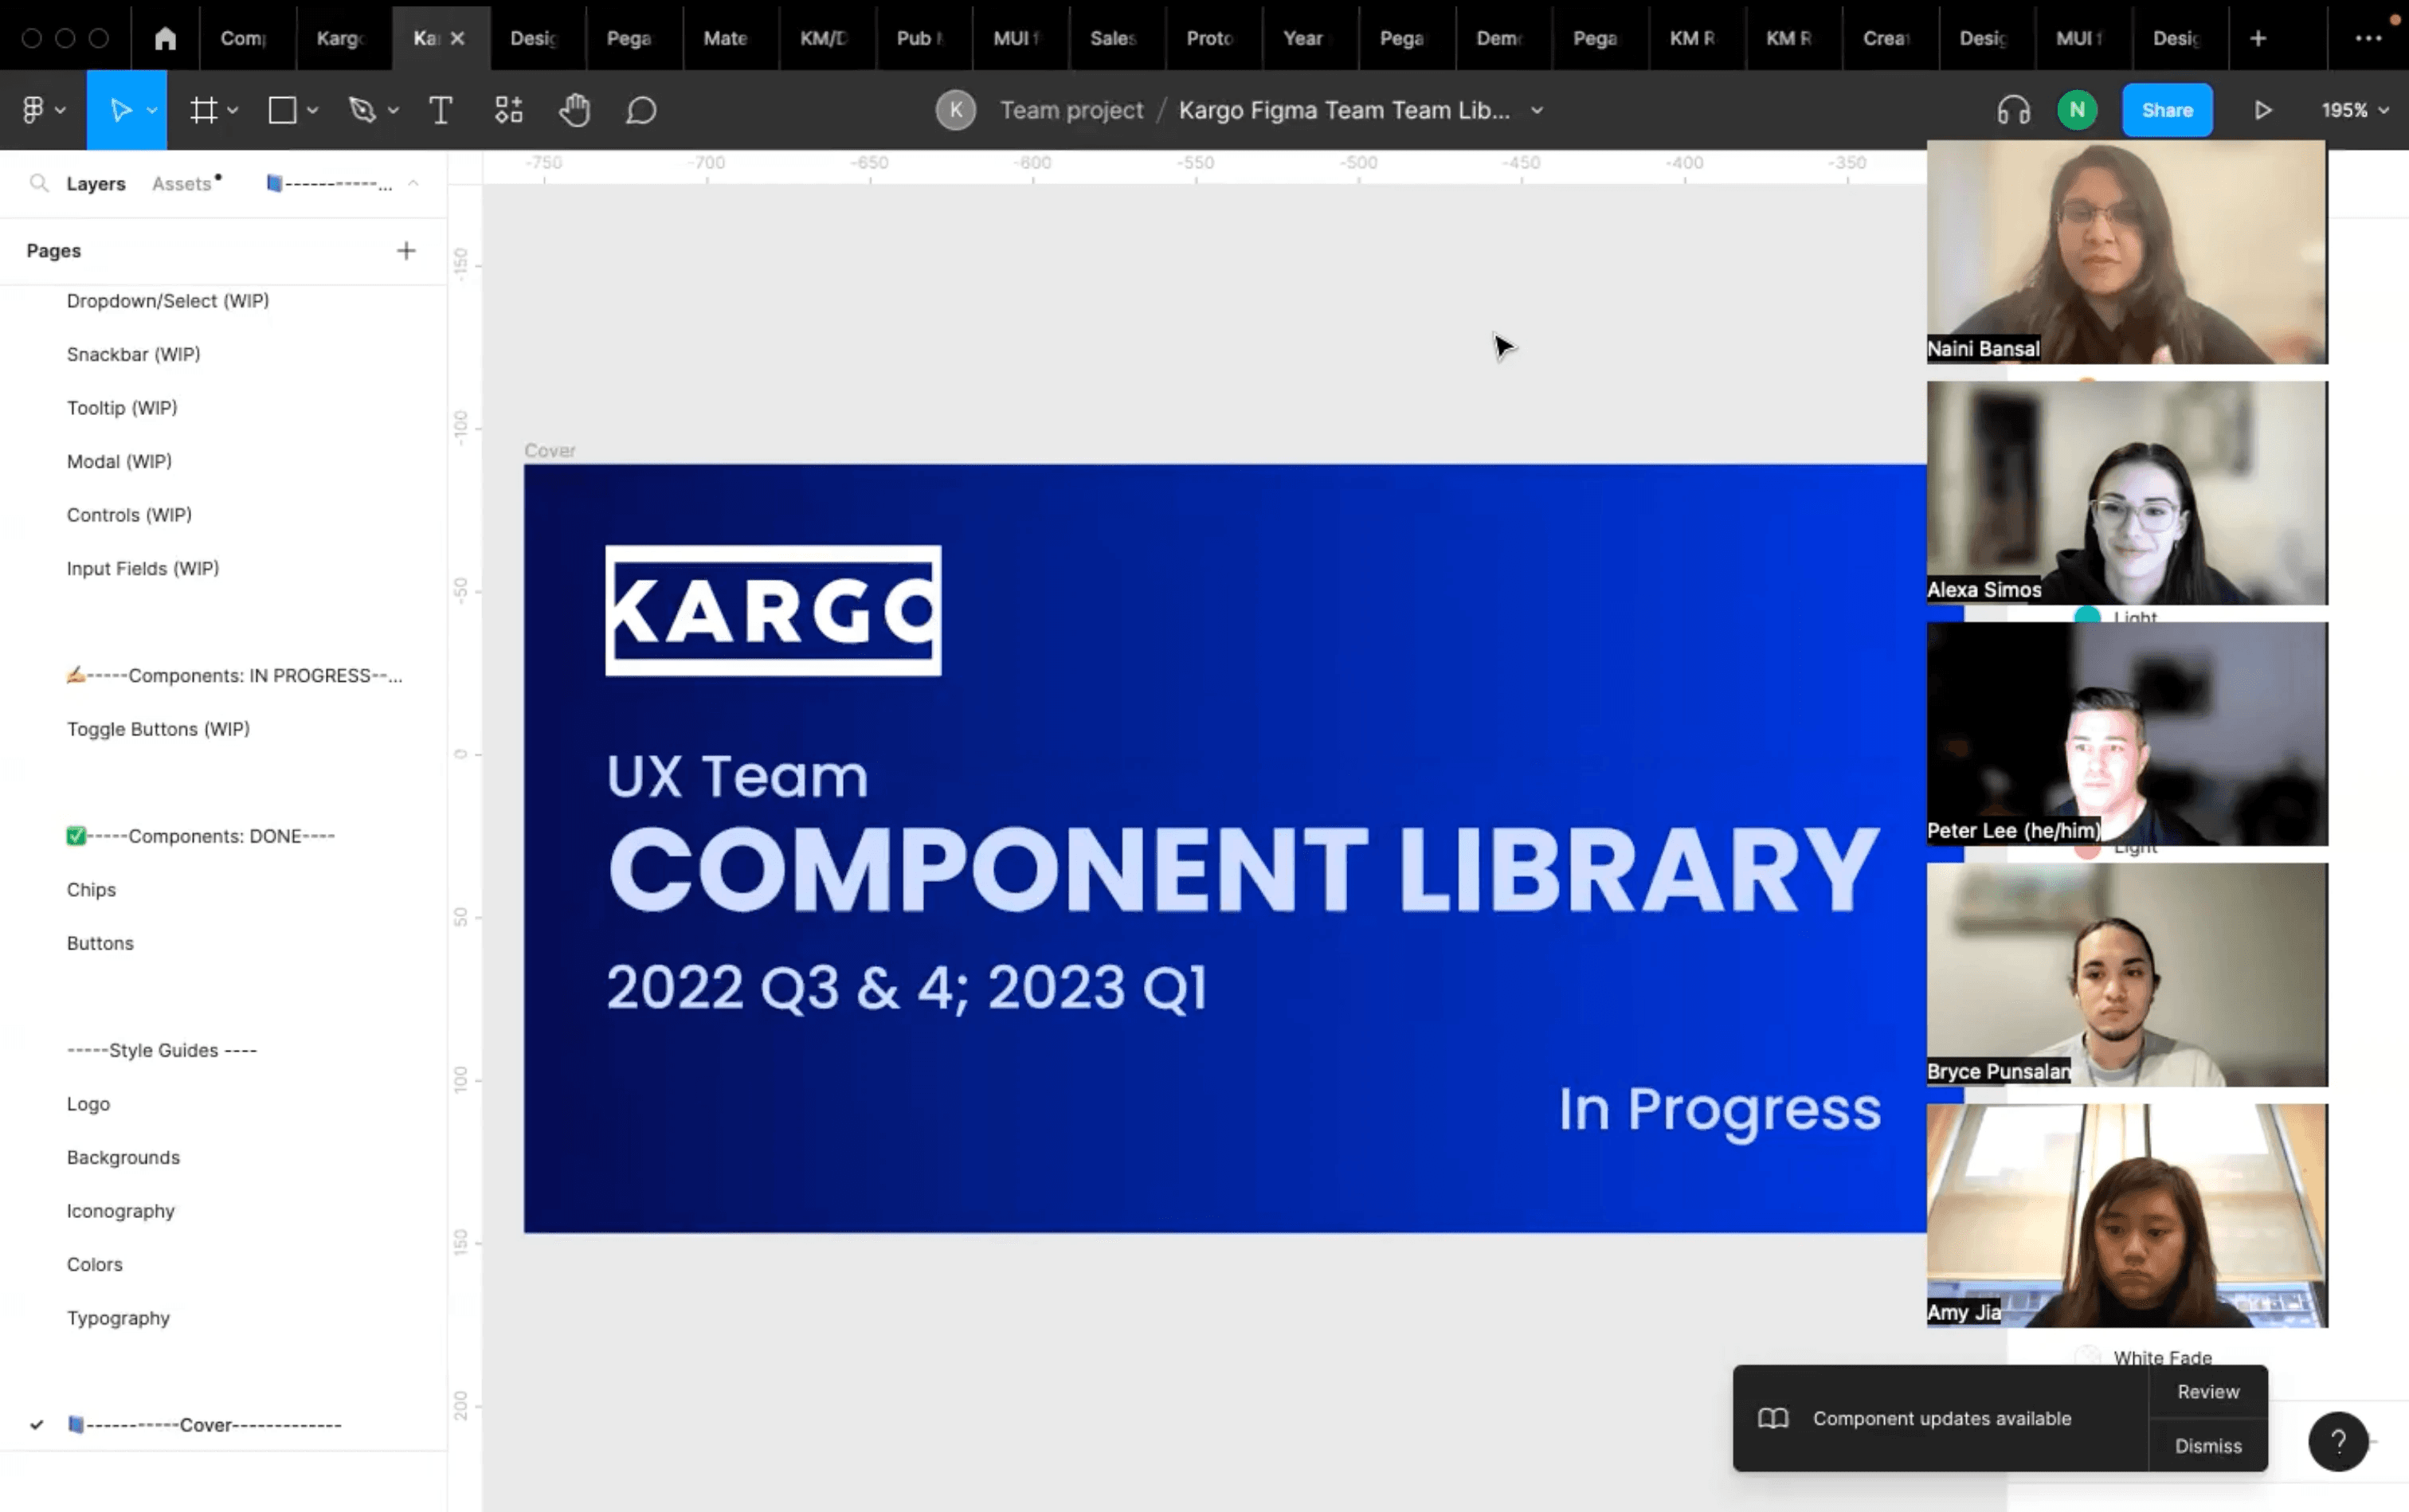This screenshot has height=1512, width=2409.
Task: Dismiss the component updates notification
Action: click(2207, 1445)
